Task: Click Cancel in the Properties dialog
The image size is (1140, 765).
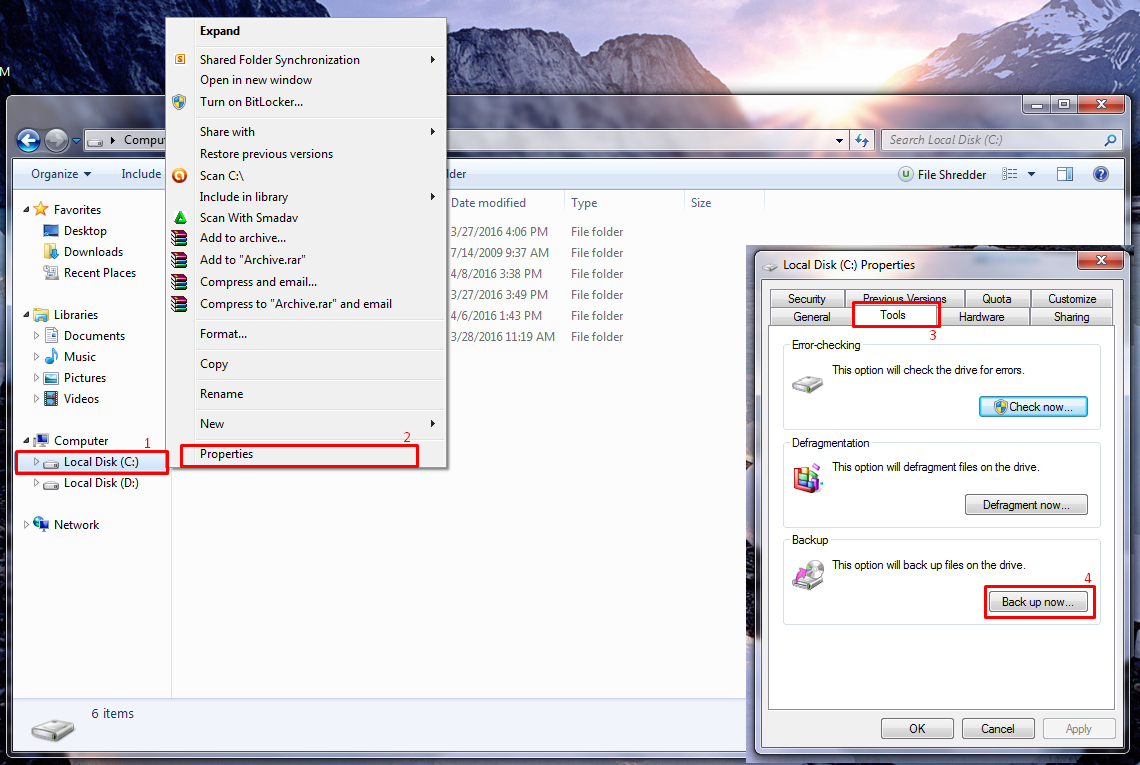Action: coord(997,729)
